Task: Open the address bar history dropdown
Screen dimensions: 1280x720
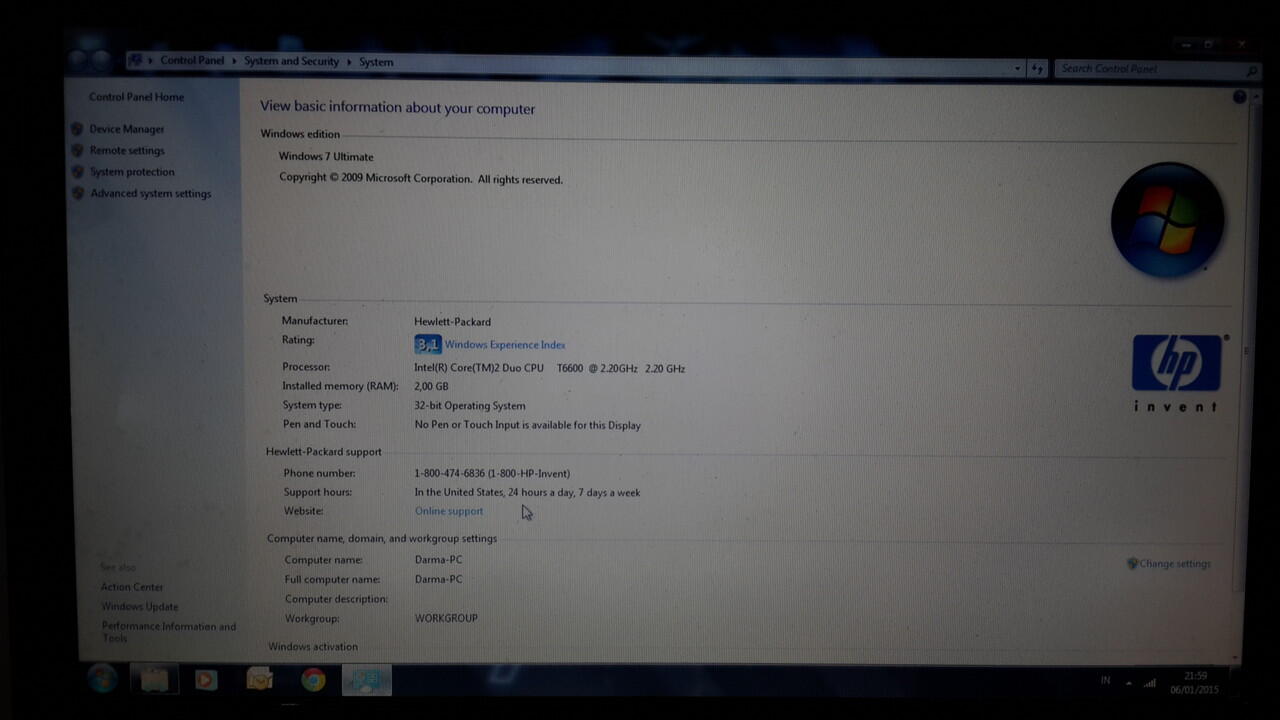Action: coord(1018,69)
